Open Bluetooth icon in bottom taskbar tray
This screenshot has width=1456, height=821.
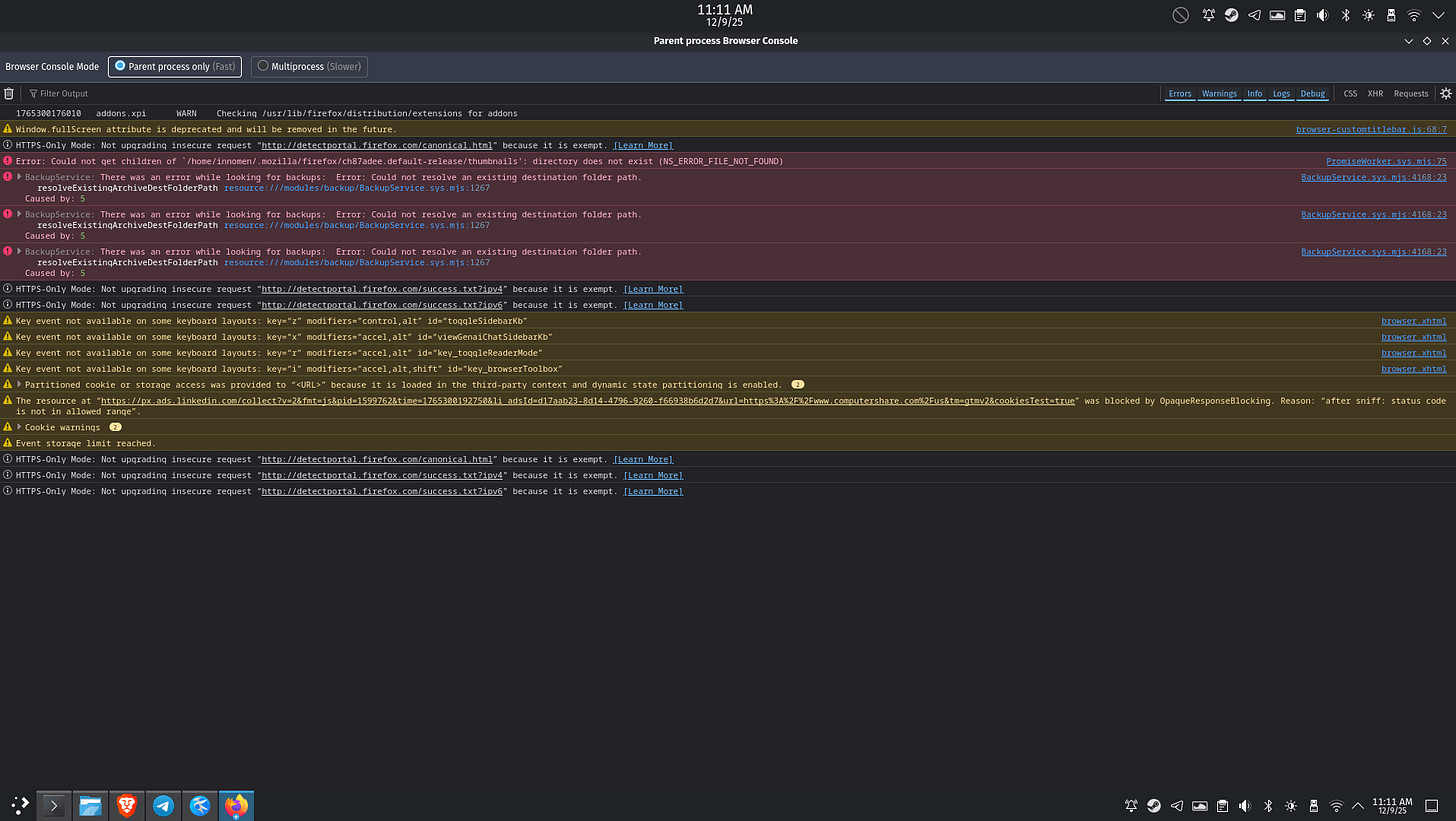pos(1268,805)
